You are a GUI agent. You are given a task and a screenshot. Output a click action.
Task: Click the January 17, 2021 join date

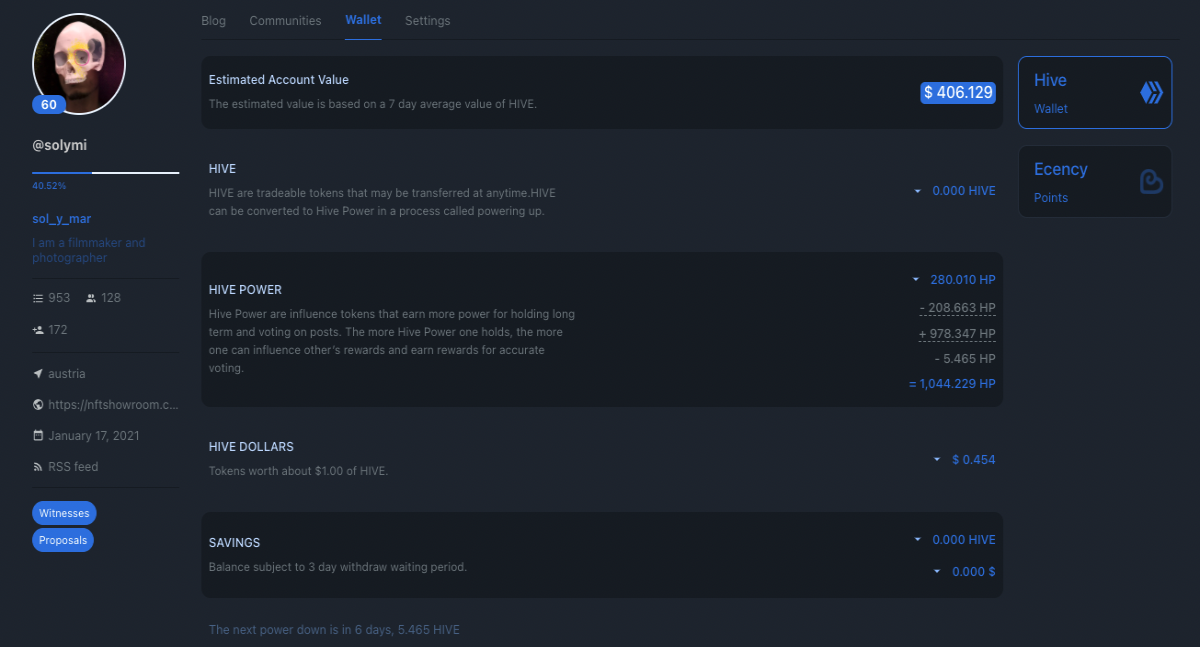click(x=94, y=436)
